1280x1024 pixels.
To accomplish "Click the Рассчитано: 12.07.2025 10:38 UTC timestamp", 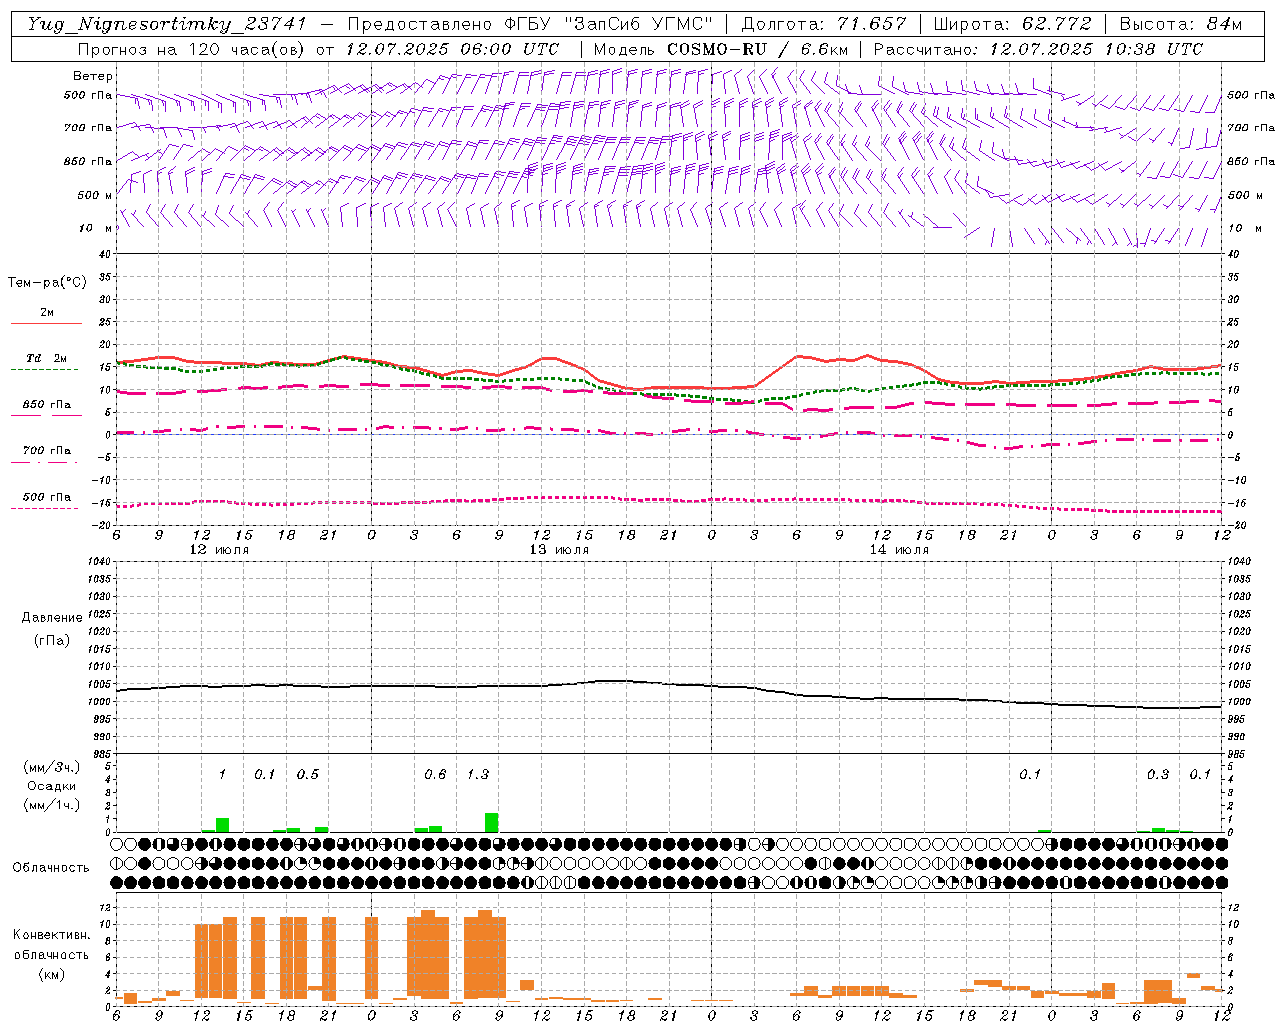I will tap(1038, 49).
